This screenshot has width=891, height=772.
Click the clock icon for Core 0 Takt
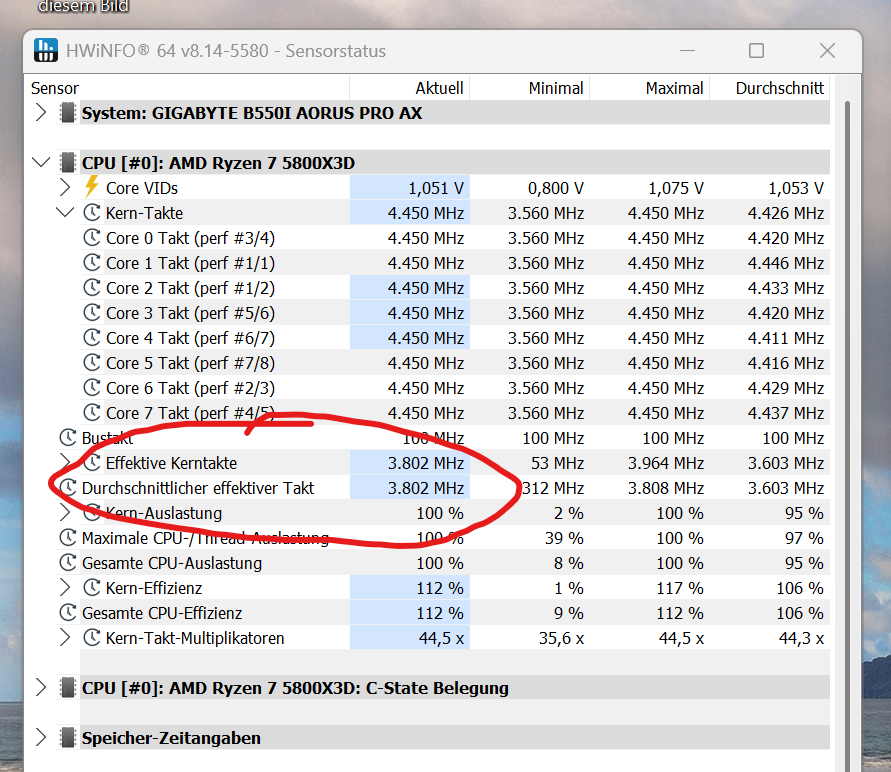pyautogui.click(x=91, y=237)
